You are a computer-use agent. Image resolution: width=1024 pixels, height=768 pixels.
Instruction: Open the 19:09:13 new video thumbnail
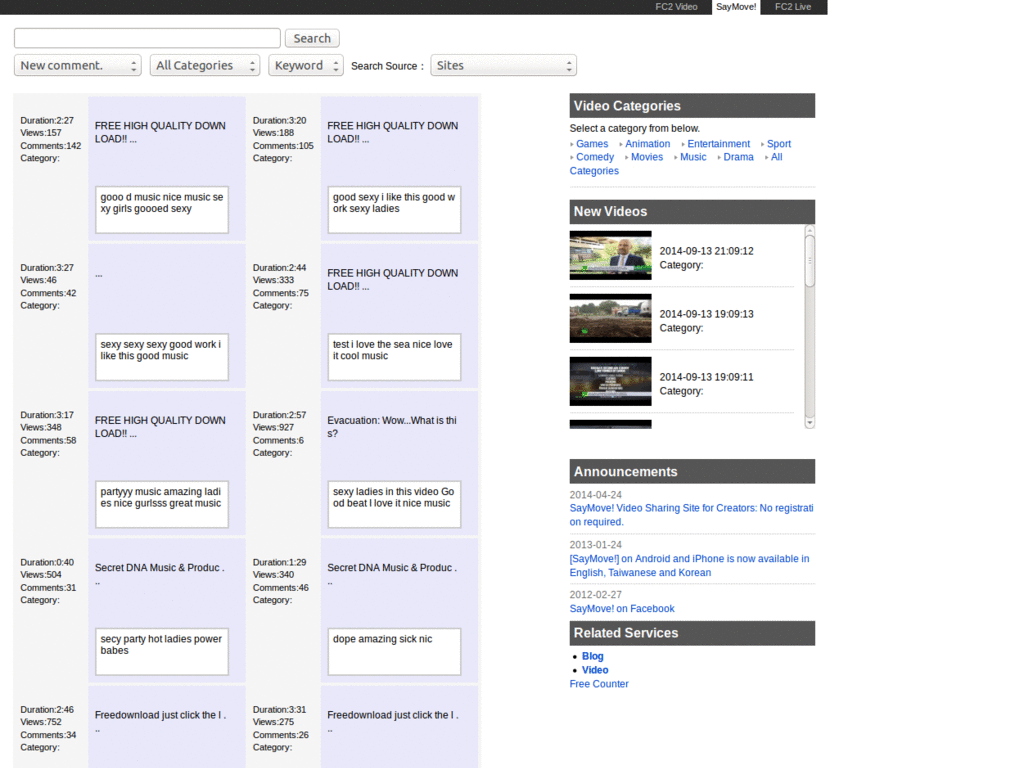(610, 318)
